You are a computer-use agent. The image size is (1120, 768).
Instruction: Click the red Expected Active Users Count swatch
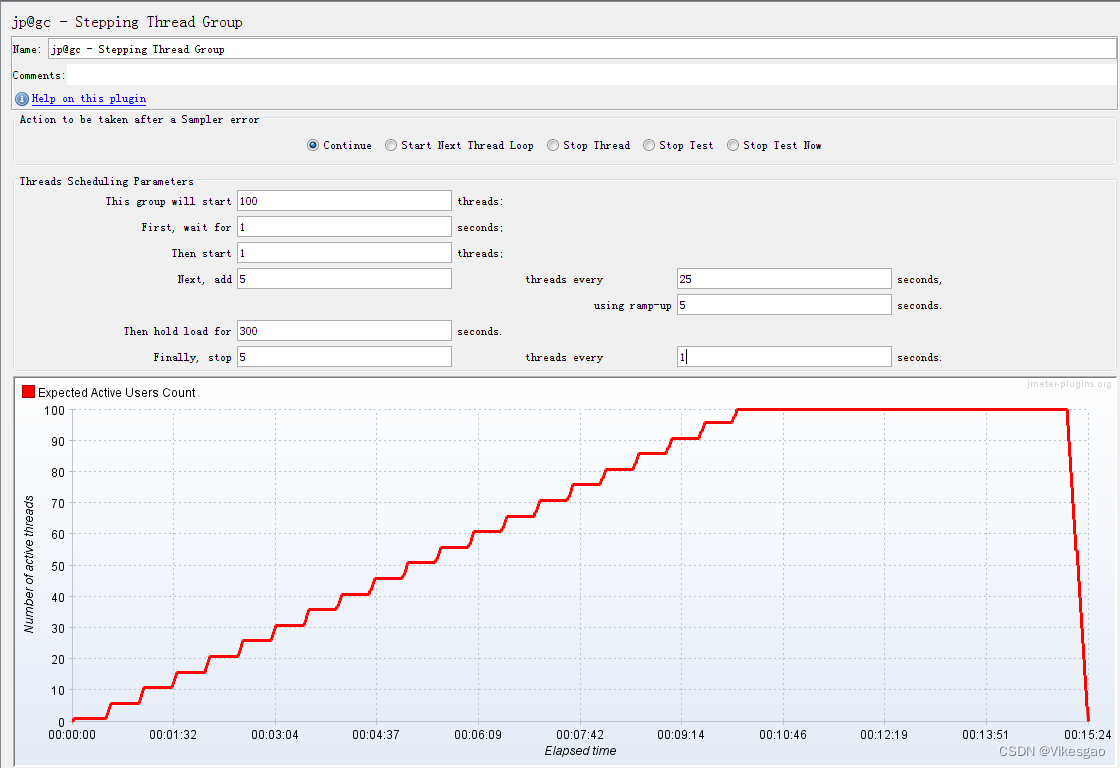click(29, 392)
